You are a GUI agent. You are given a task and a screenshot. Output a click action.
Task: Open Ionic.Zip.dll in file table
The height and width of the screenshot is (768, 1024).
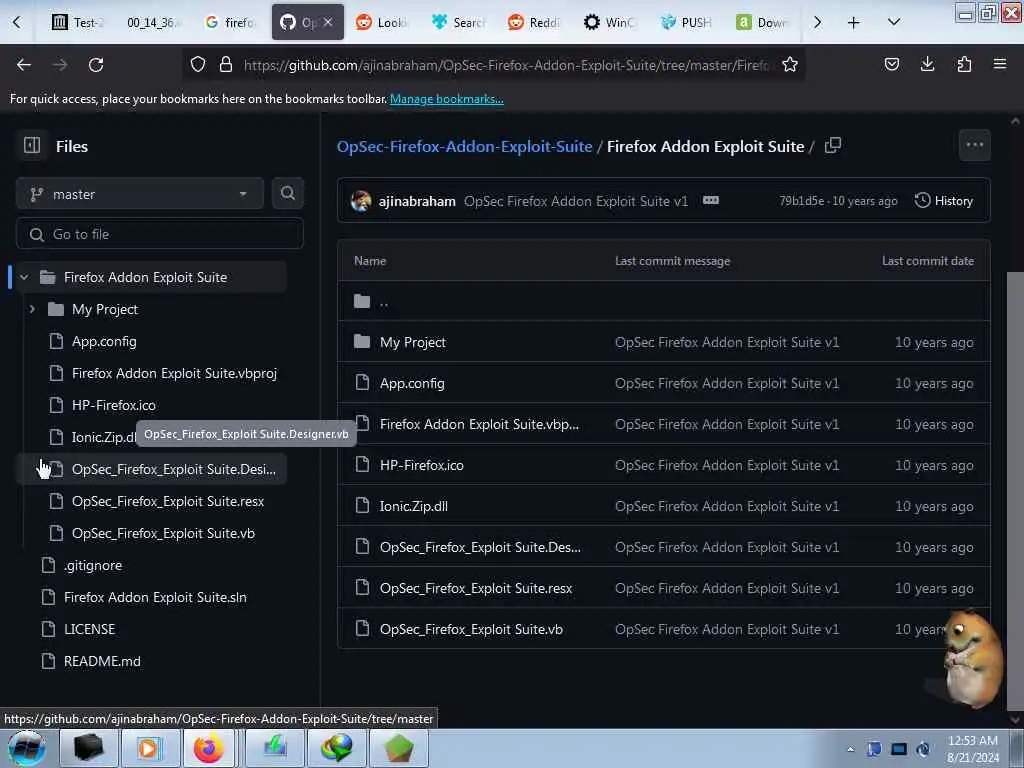tap(413, 506)
